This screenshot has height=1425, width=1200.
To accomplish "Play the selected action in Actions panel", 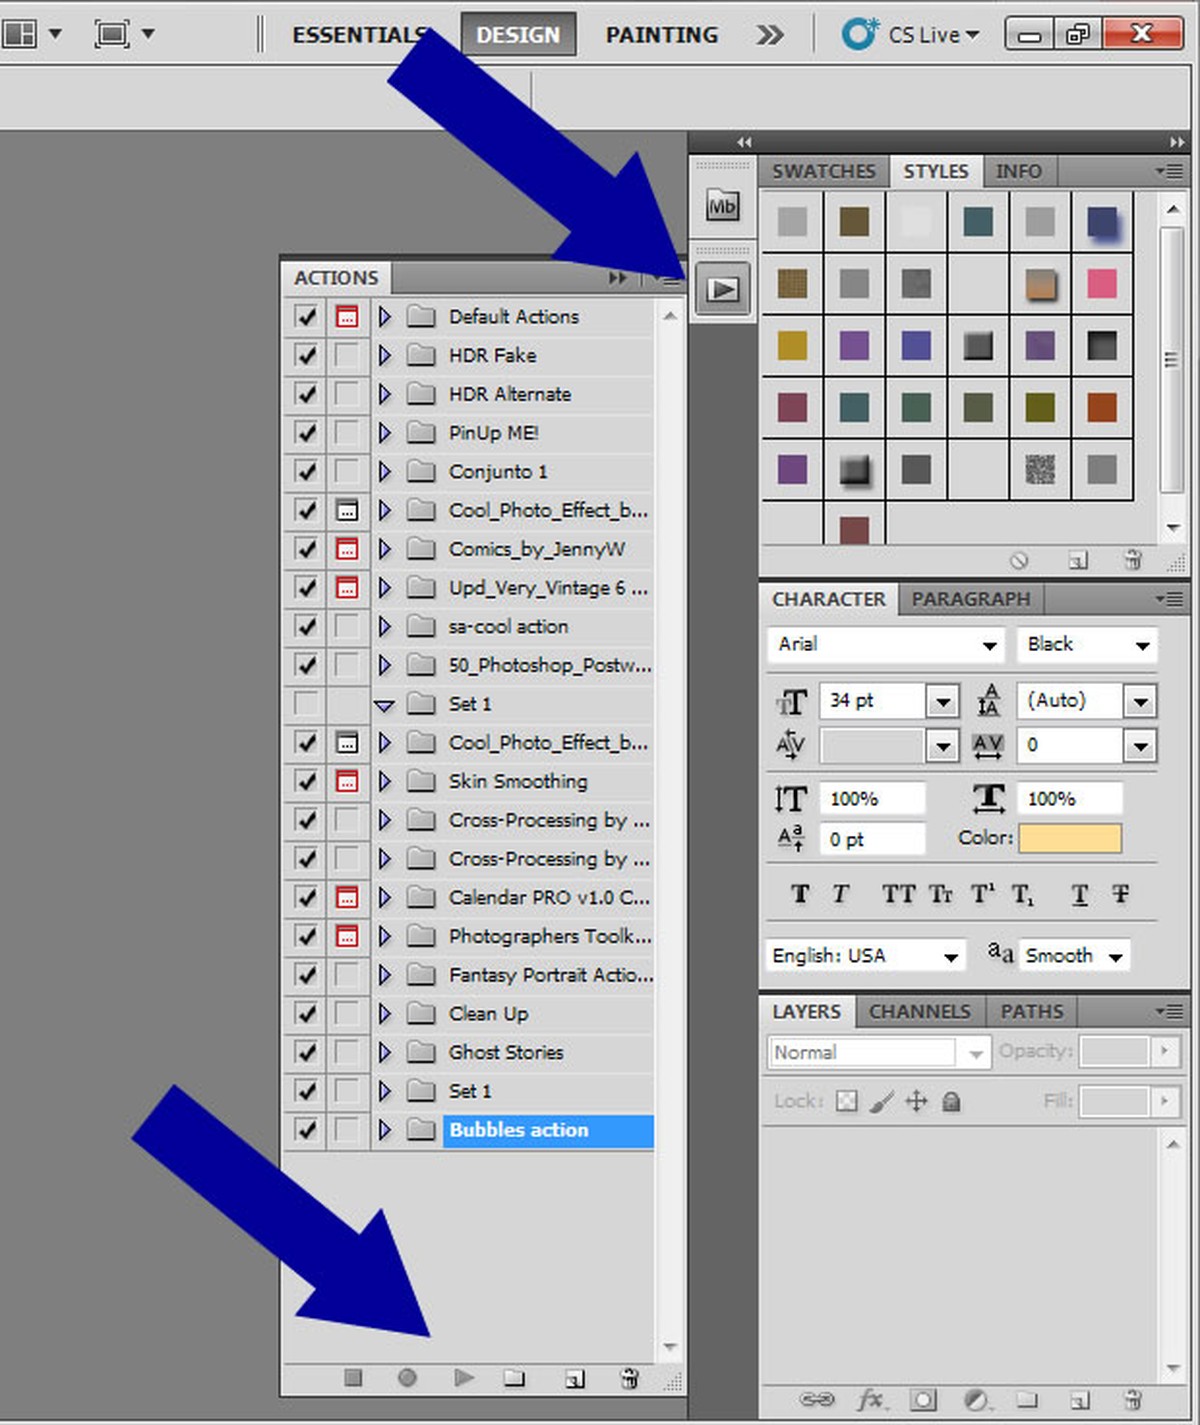I will coord(463,1377).
